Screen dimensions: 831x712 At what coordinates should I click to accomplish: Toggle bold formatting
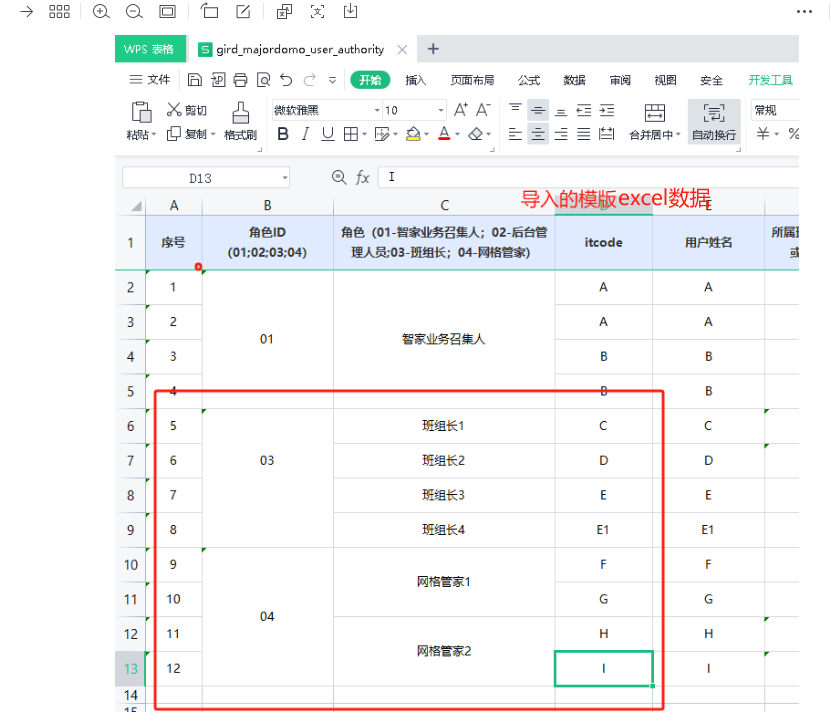(283, 134)
